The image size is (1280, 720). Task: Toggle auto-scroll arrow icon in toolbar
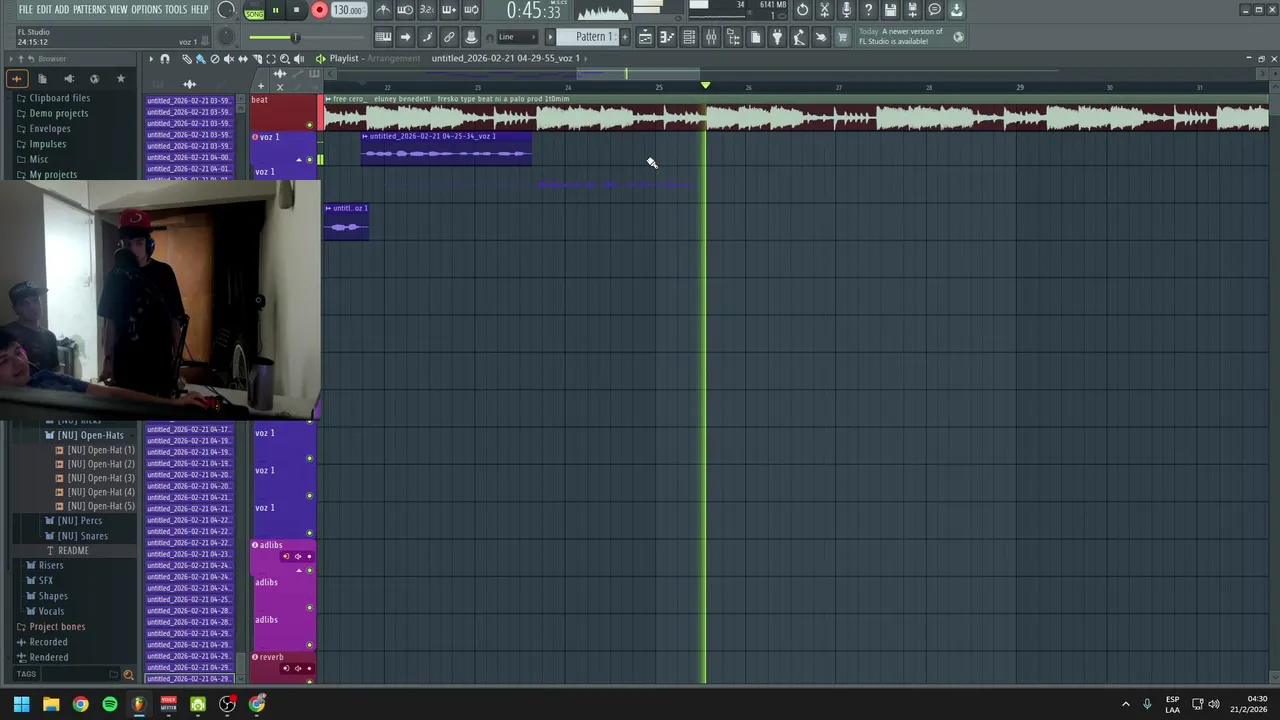[405, 37]
